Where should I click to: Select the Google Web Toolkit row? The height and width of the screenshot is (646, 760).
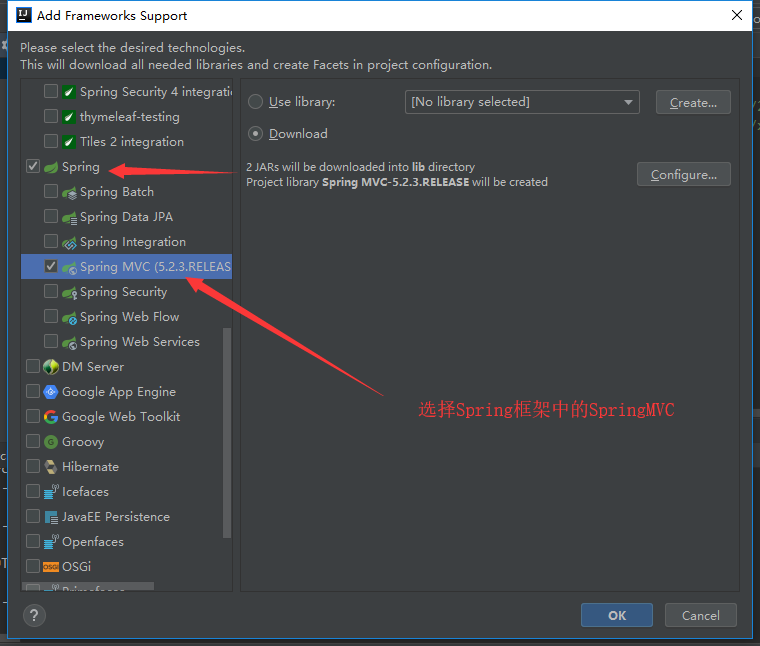[127, 417]
